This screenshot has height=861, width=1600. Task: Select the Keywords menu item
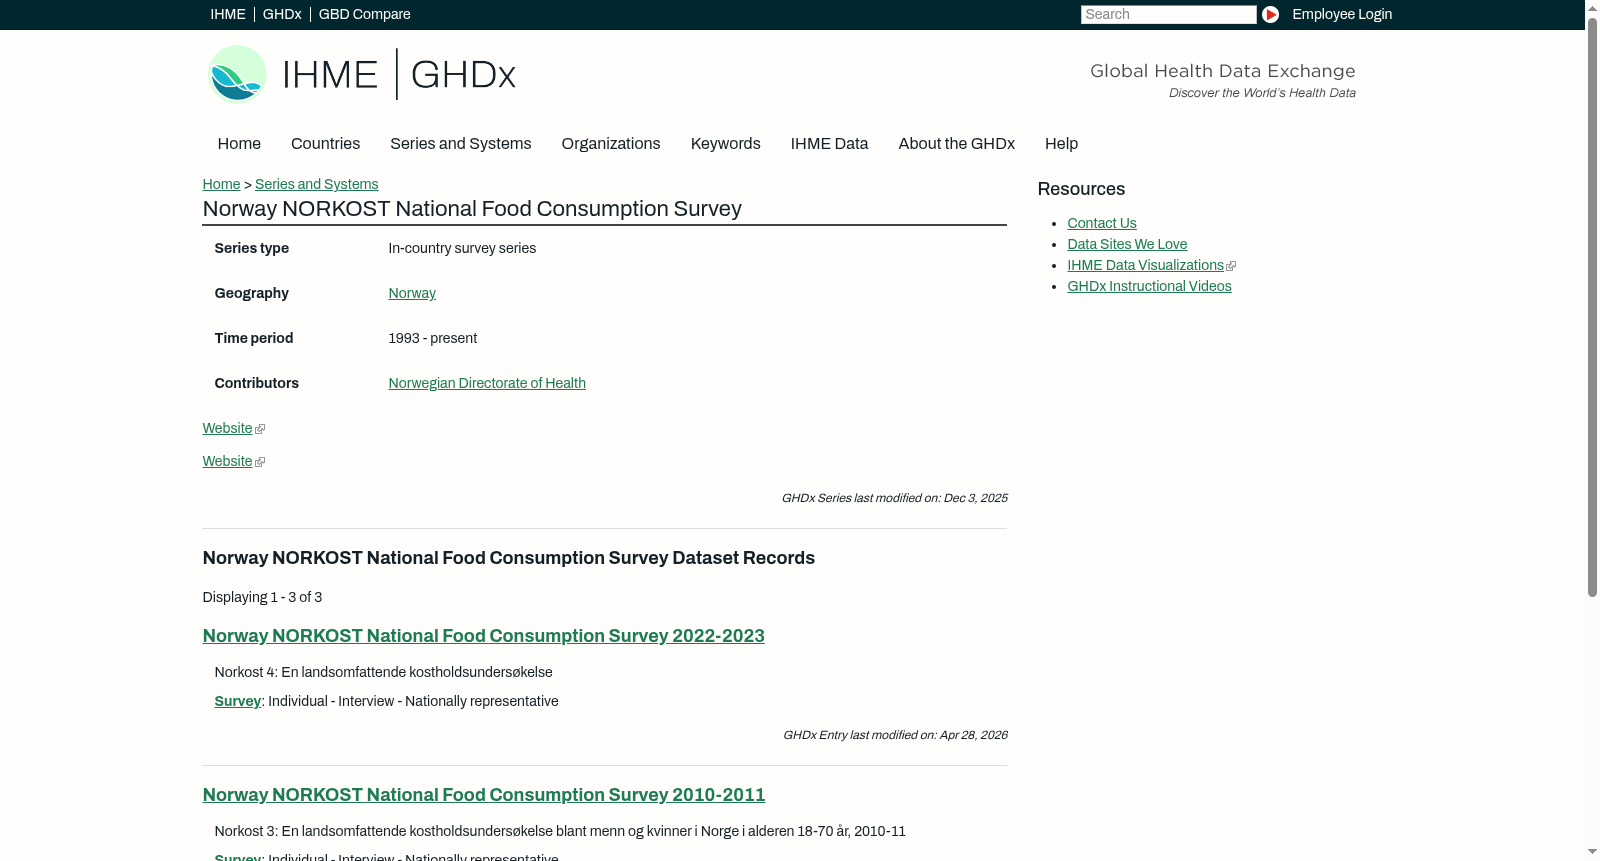[726, 144]
